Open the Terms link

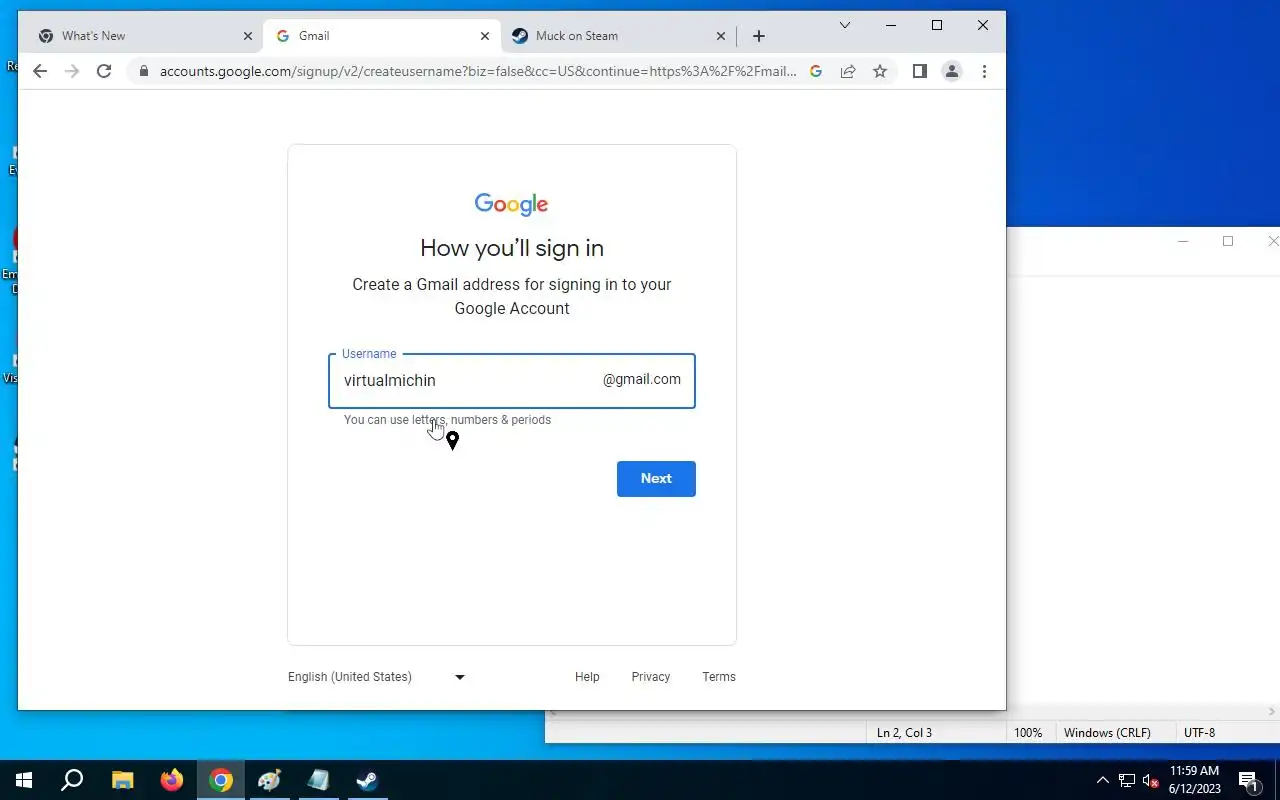click(x=719, y=677)
